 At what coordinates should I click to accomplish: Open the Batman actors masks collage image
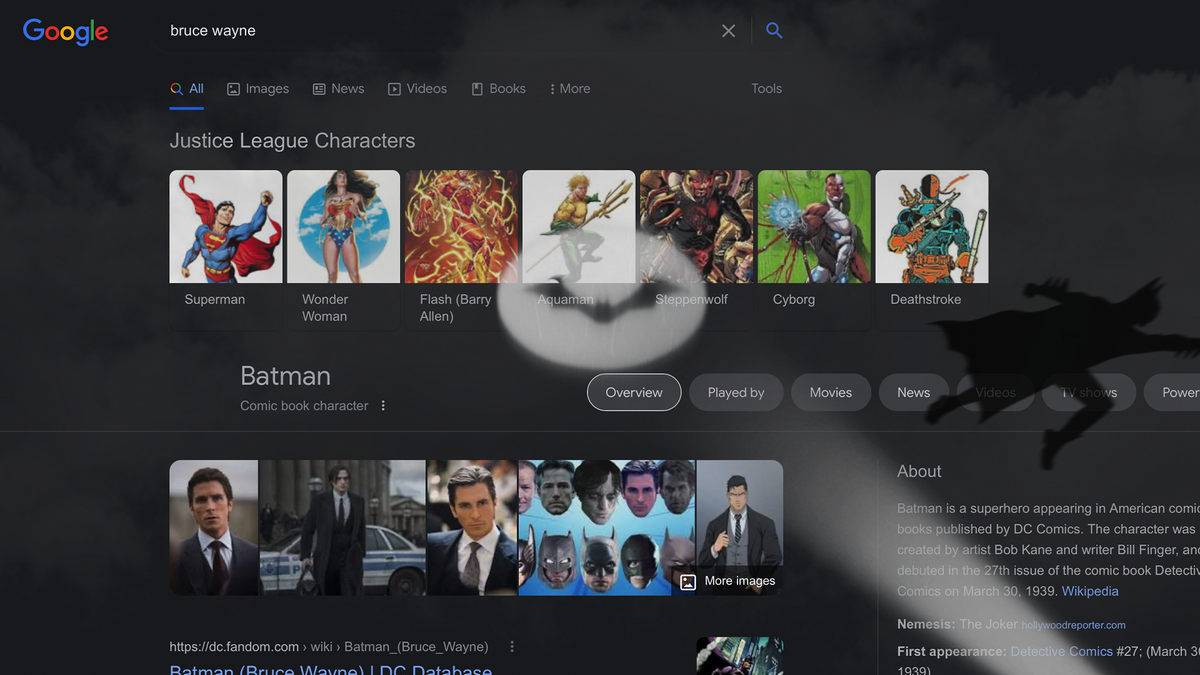coord(607,528)
